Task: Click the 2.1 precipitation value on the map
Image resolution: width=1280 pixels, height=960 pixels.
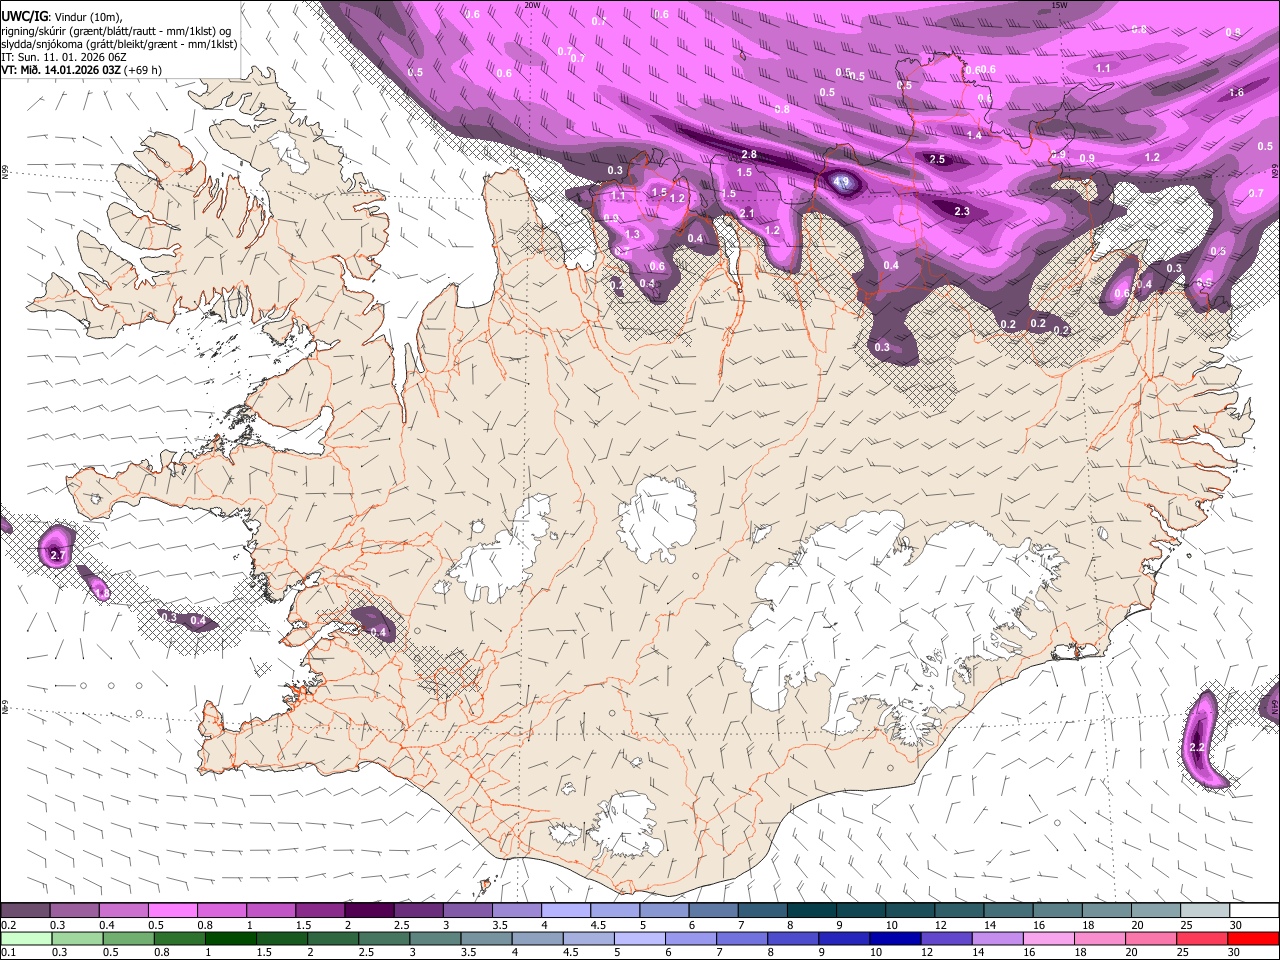Action: click(747, 213)
